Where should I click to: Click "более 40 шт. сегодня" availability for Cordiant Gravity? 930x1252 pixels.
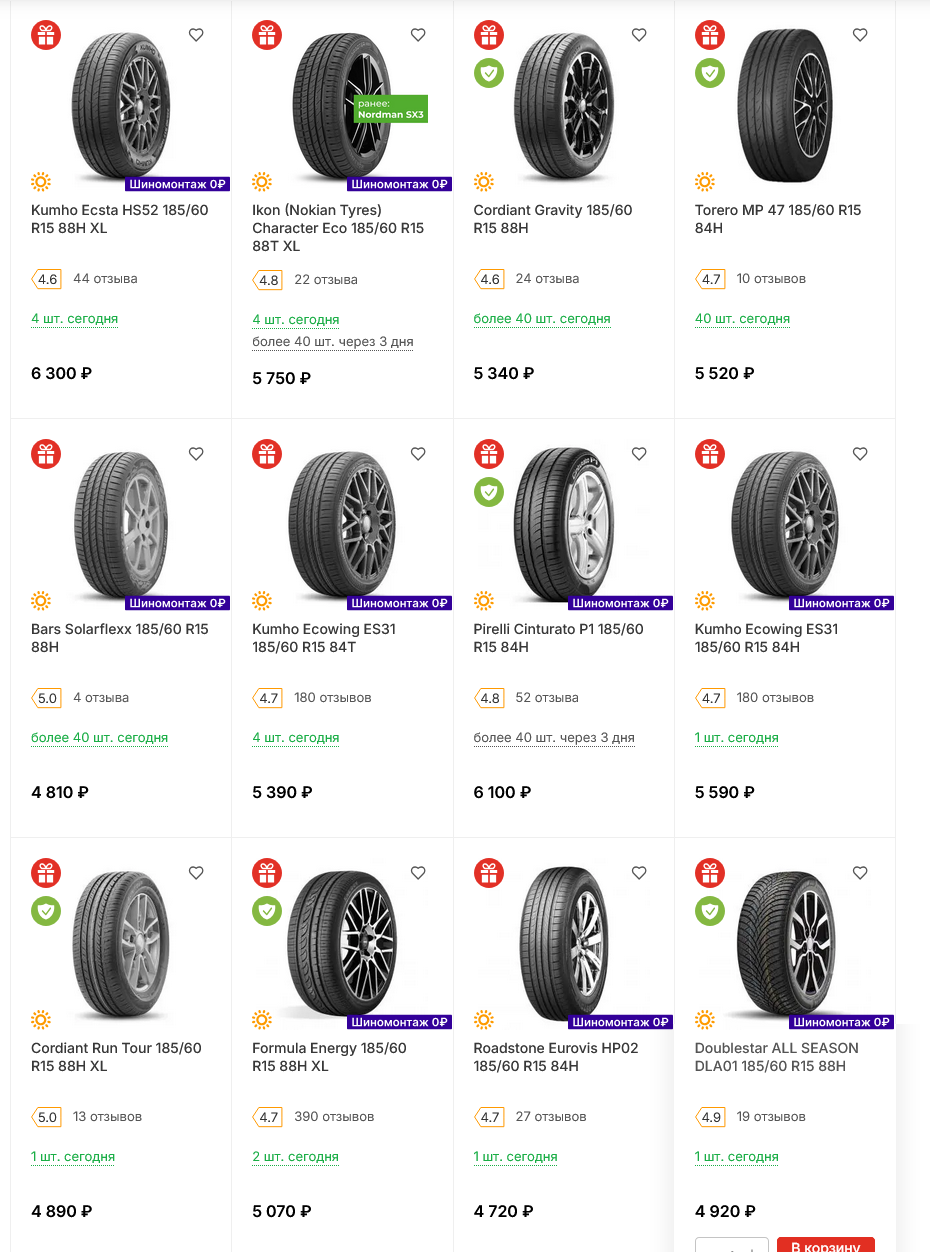[542, 319]
